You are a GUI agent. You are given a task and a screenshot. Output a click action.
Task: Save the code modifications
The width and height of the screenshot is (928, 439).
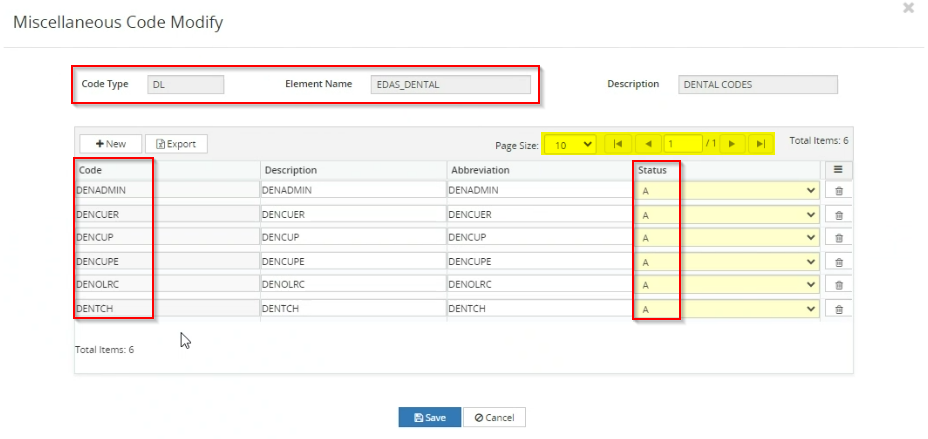coord(430,417)
